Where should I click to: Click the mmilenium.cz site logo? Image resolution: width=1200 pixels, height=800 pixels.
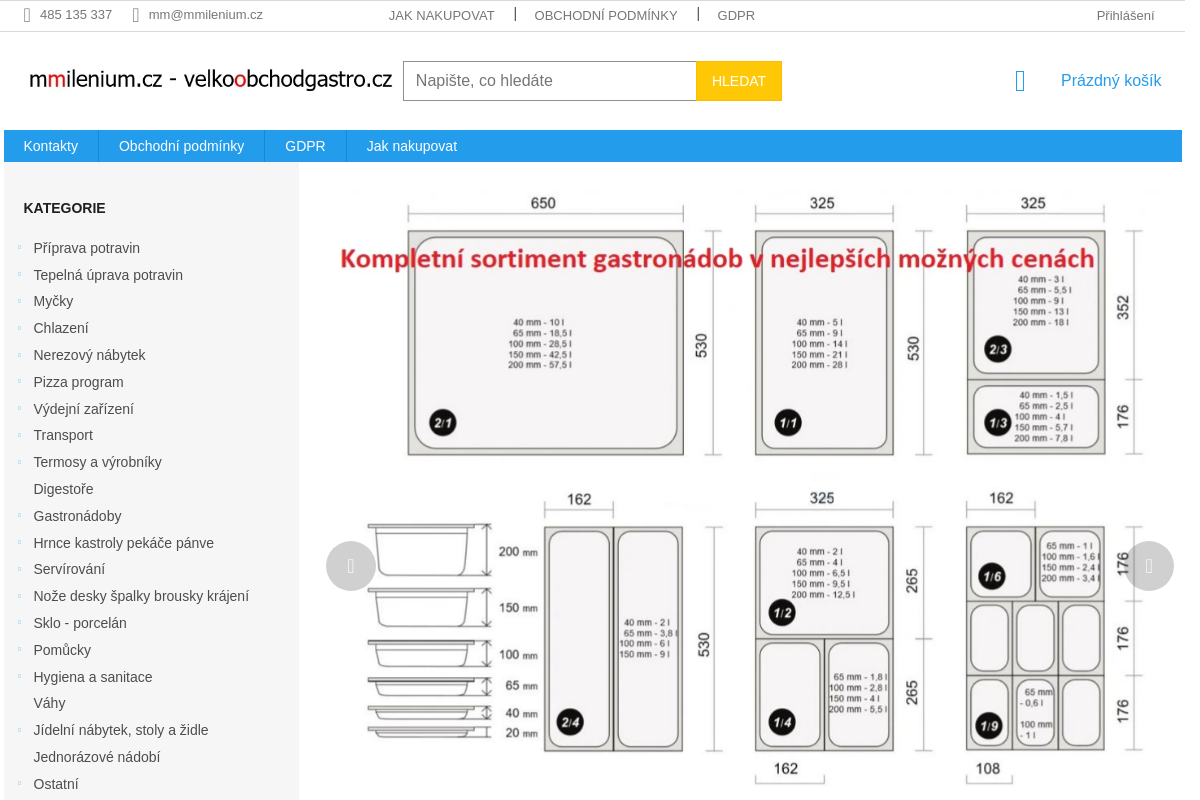pyautogui.click(x=211, y=80)
